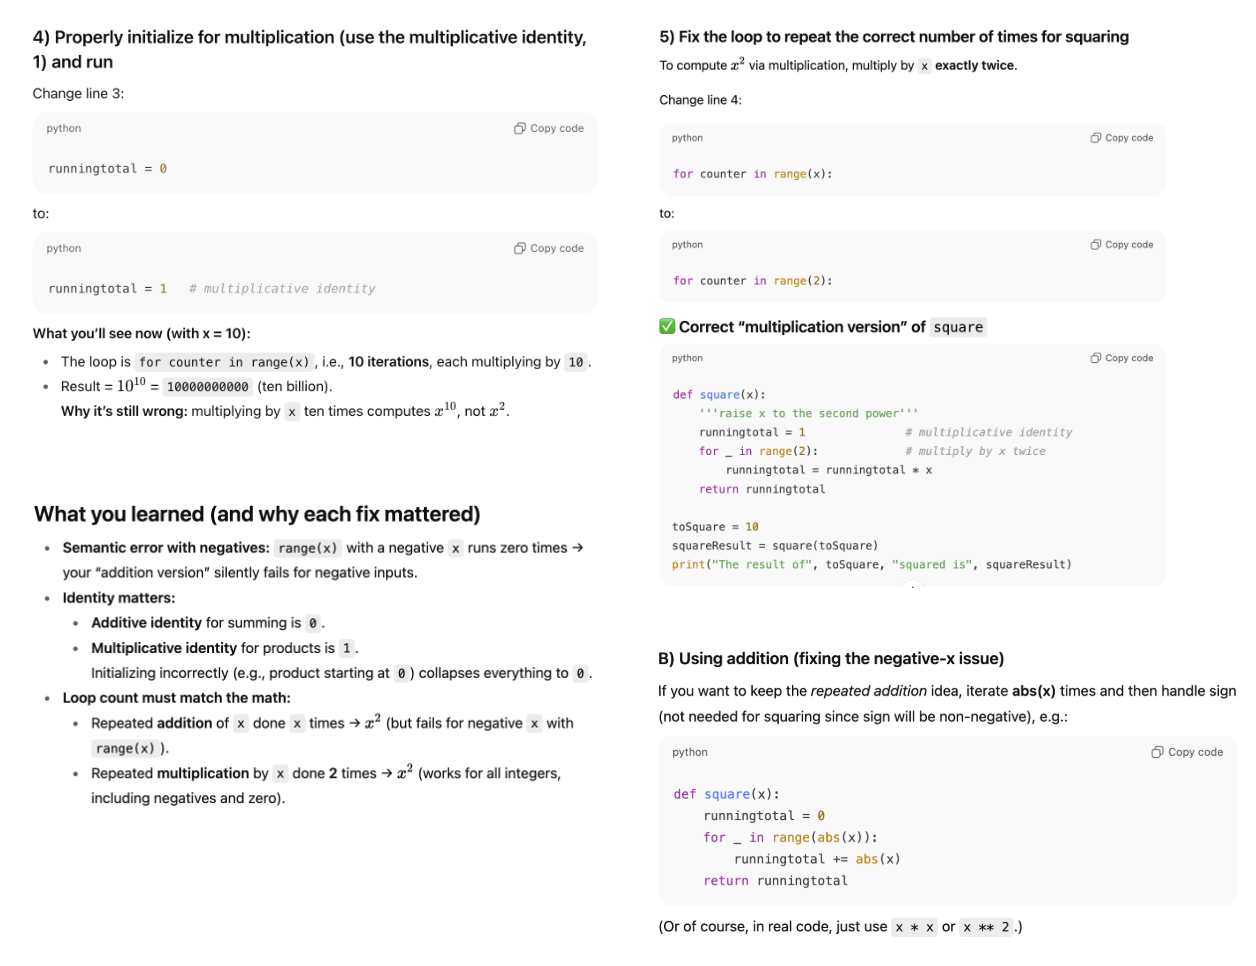
Task: Click the inline '10000000000' code chip
Action: click(x=208, y=387)
